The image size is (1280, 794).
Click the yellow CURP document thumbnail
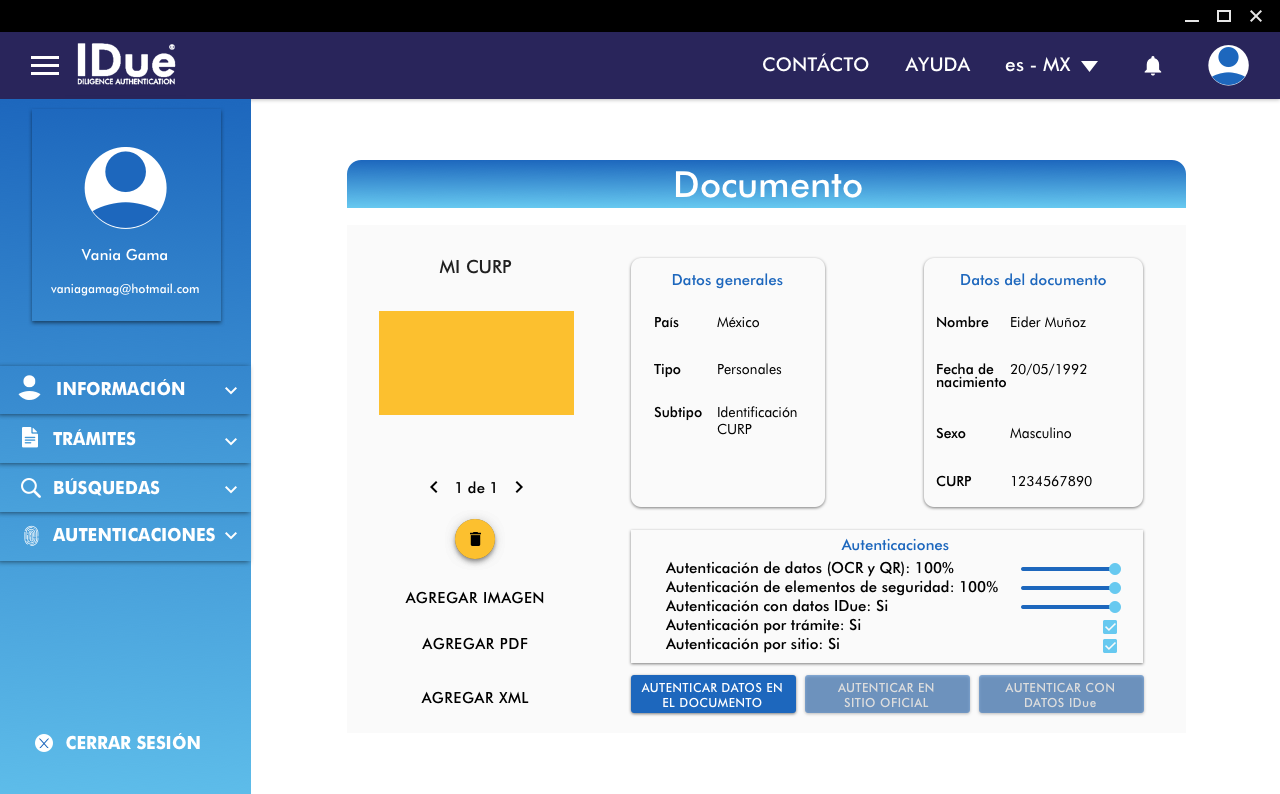coord(476,363)
